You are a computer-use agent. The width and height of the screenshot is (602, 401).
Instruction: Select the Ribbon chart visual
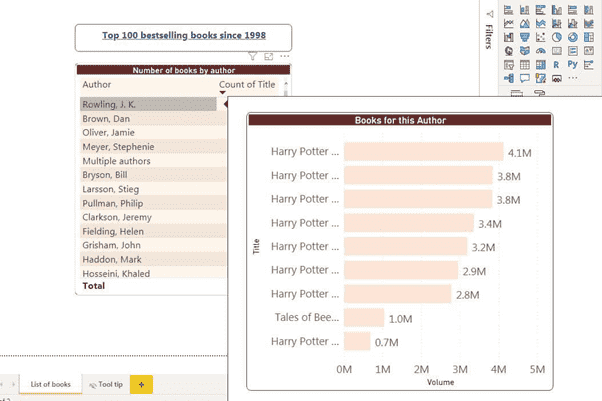pyautogui.click(x=589, y=23)
